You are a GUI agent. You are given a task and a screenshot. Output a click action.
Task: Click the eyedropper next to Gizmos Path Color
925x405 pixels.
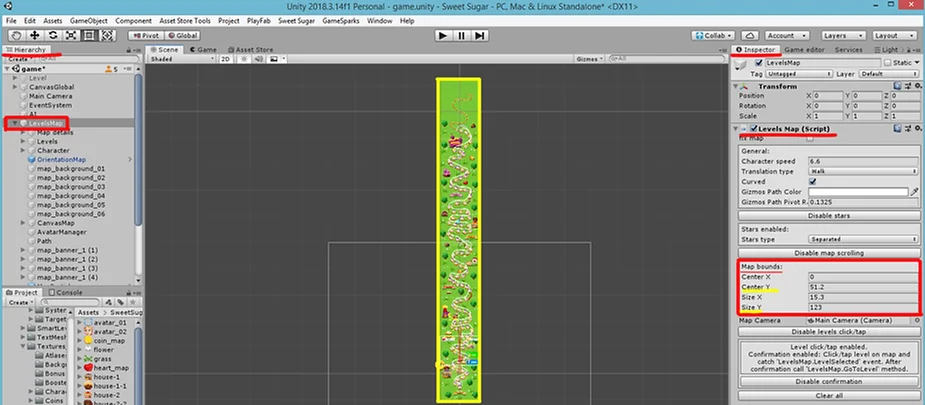(x=914, y=192)
